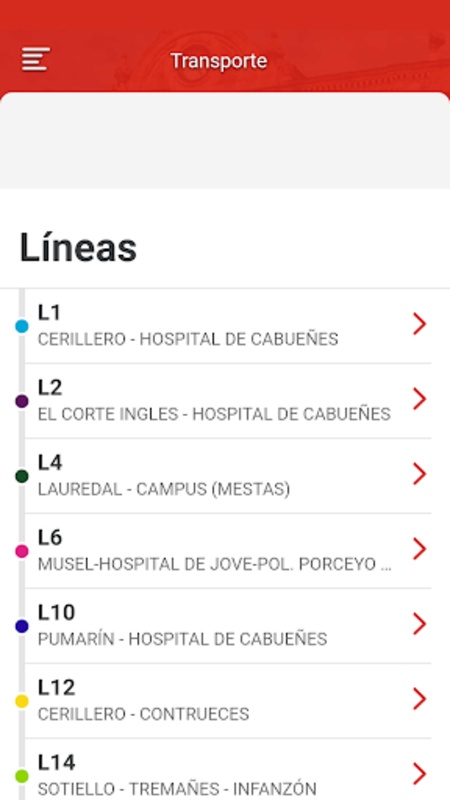The width and height of the screenshot is (450, 800).
Task: Expand L2 line with its red chevron
Action: (x=419, y=399)
